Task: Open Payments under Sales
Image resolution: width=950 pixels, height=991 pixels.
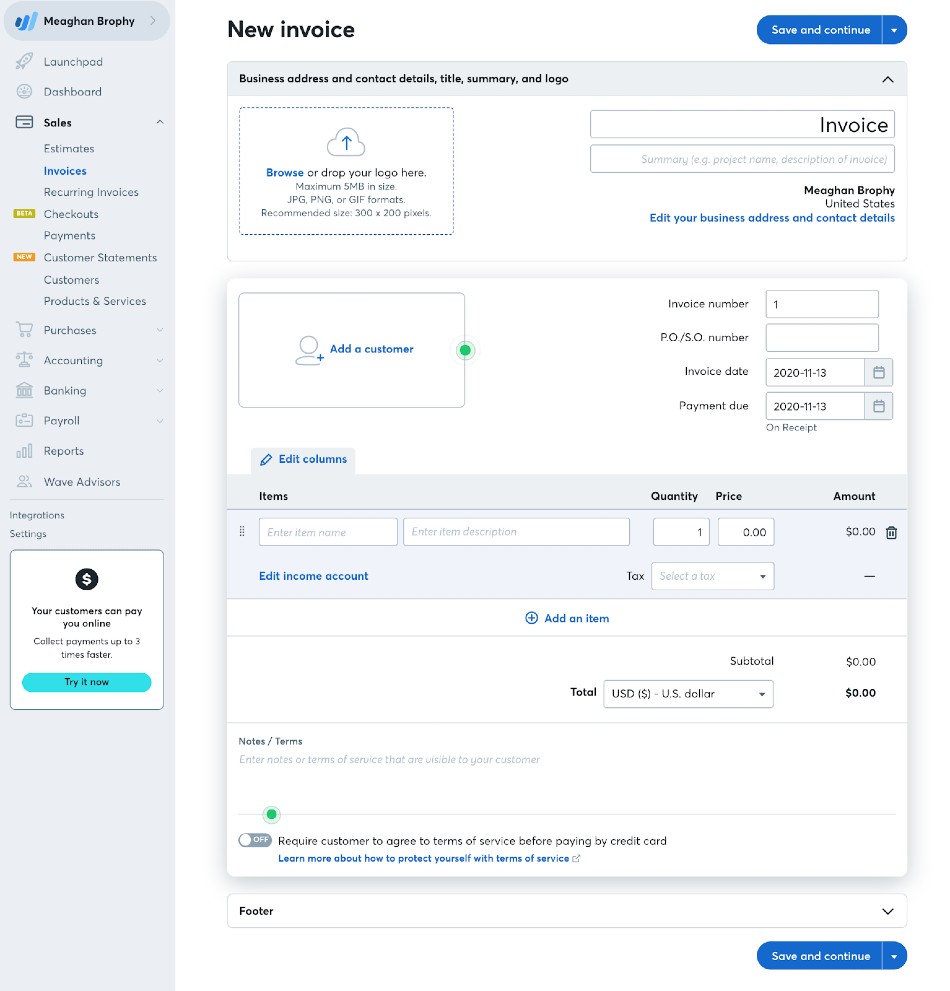Action: [70, 235]
